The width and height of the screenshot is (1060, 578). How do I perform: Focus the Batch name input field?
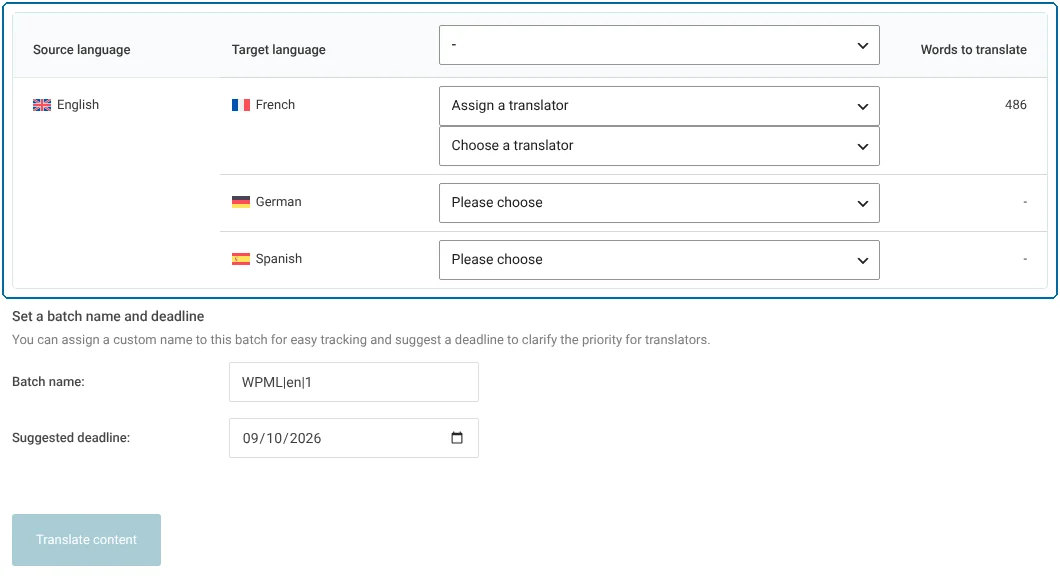tap(354, 382)
